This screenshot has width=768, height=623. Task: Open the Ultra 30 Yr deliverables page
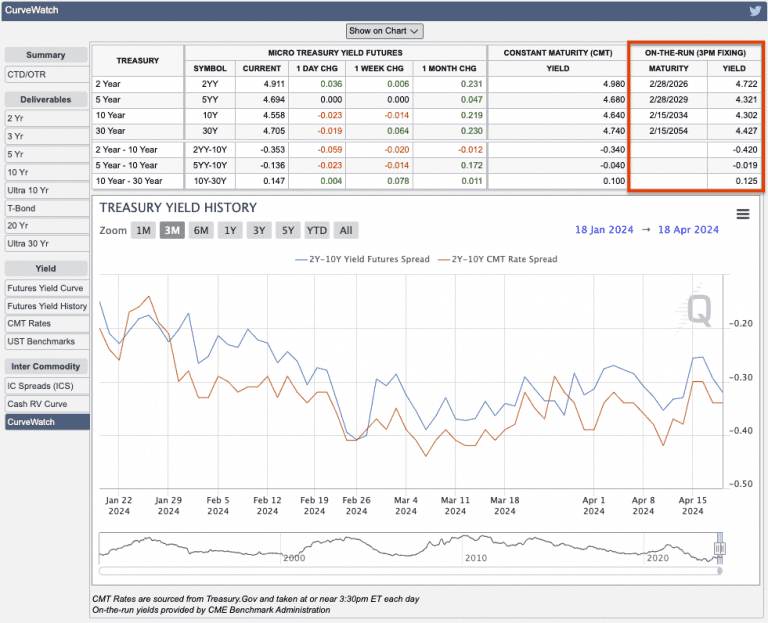47,243
